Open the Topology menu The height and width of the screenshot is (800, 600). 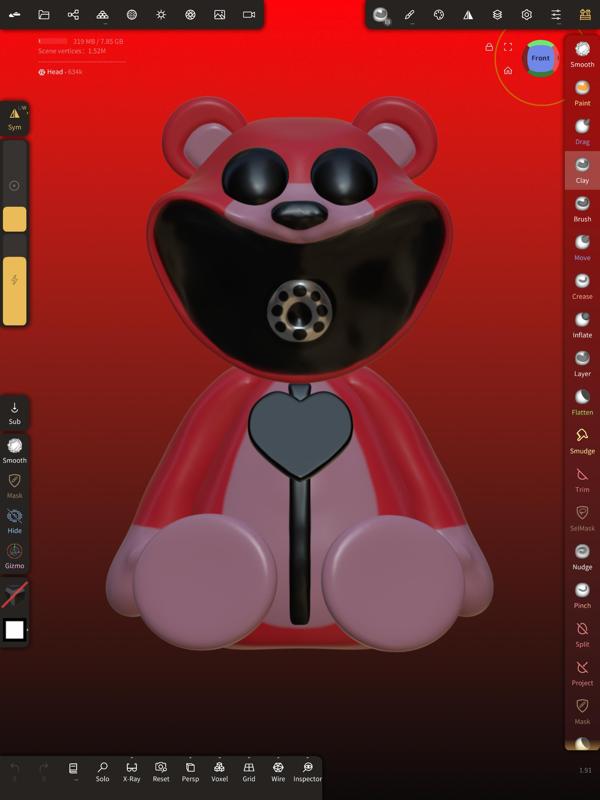point(103,14)
